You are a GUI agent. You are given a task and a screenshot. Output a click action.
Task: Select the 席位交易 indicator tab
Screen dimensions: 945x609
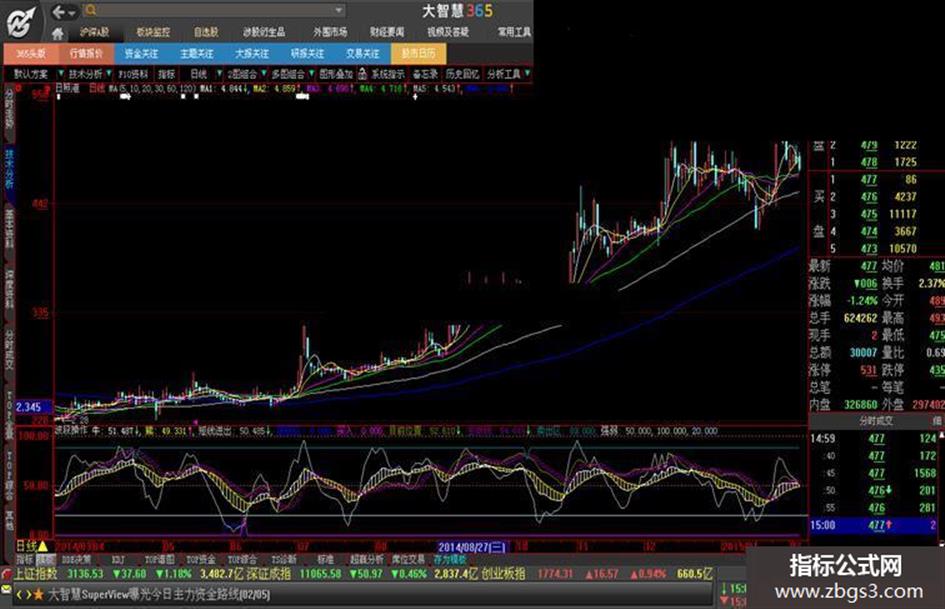tap(408, 560)
